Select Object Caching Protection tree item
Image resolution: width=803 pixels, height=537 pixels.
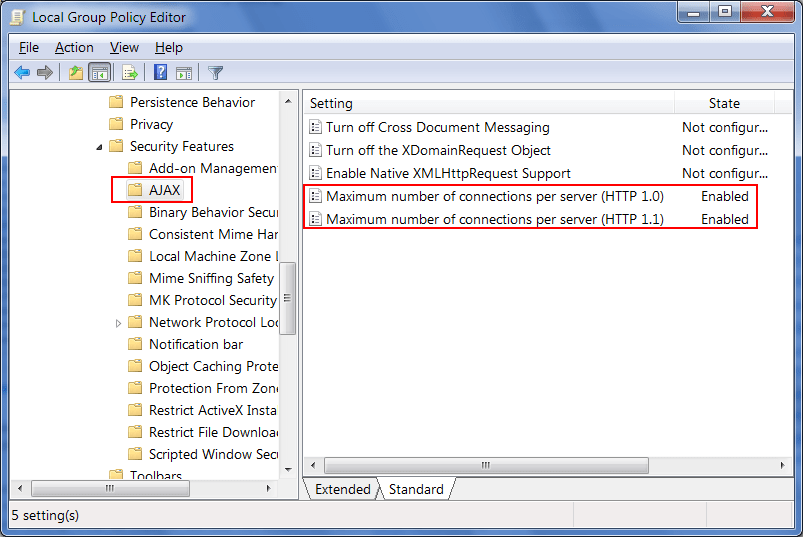click(213, 366)
